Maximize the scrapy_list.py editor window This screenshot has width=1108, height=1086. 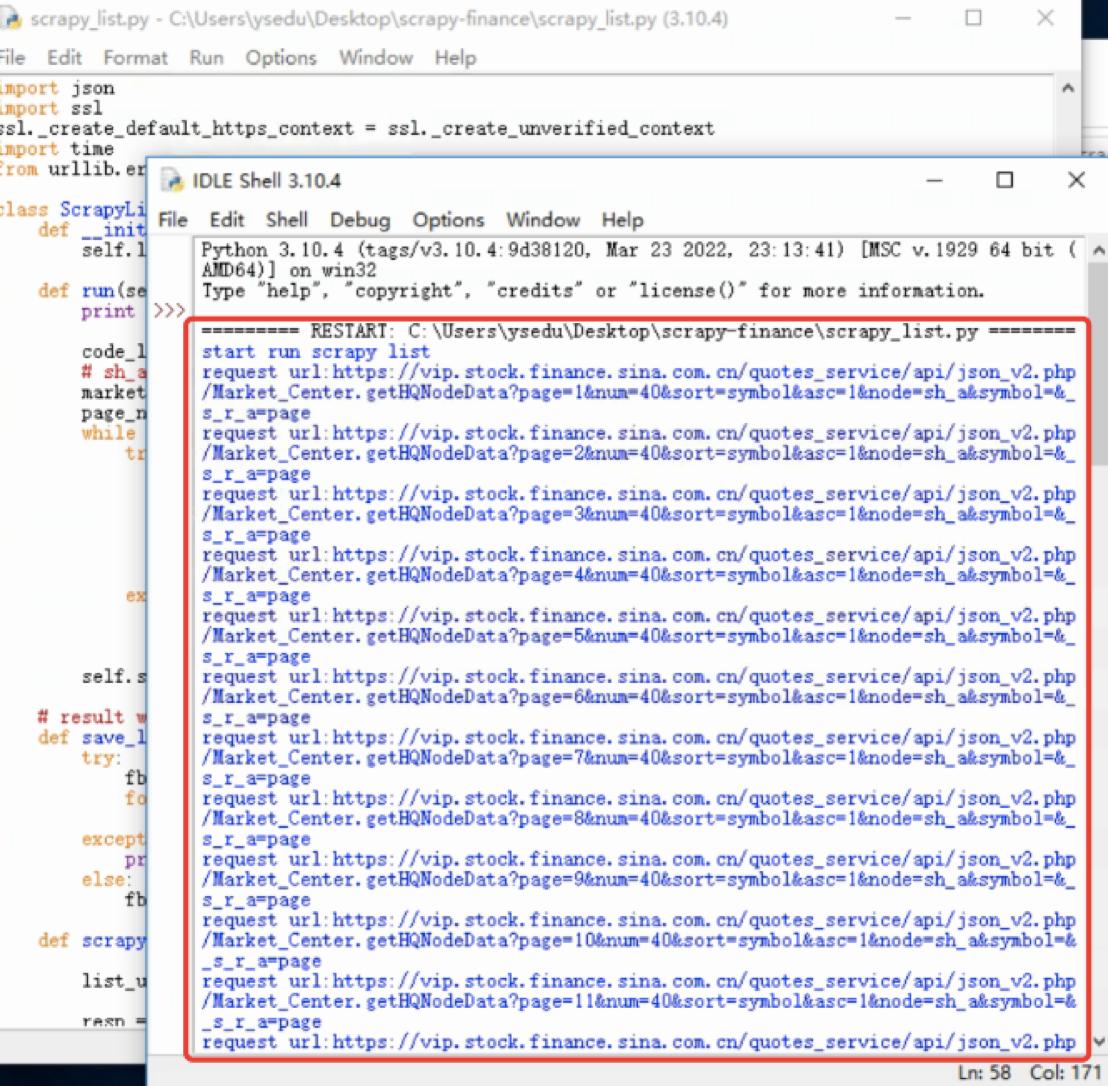974,18
